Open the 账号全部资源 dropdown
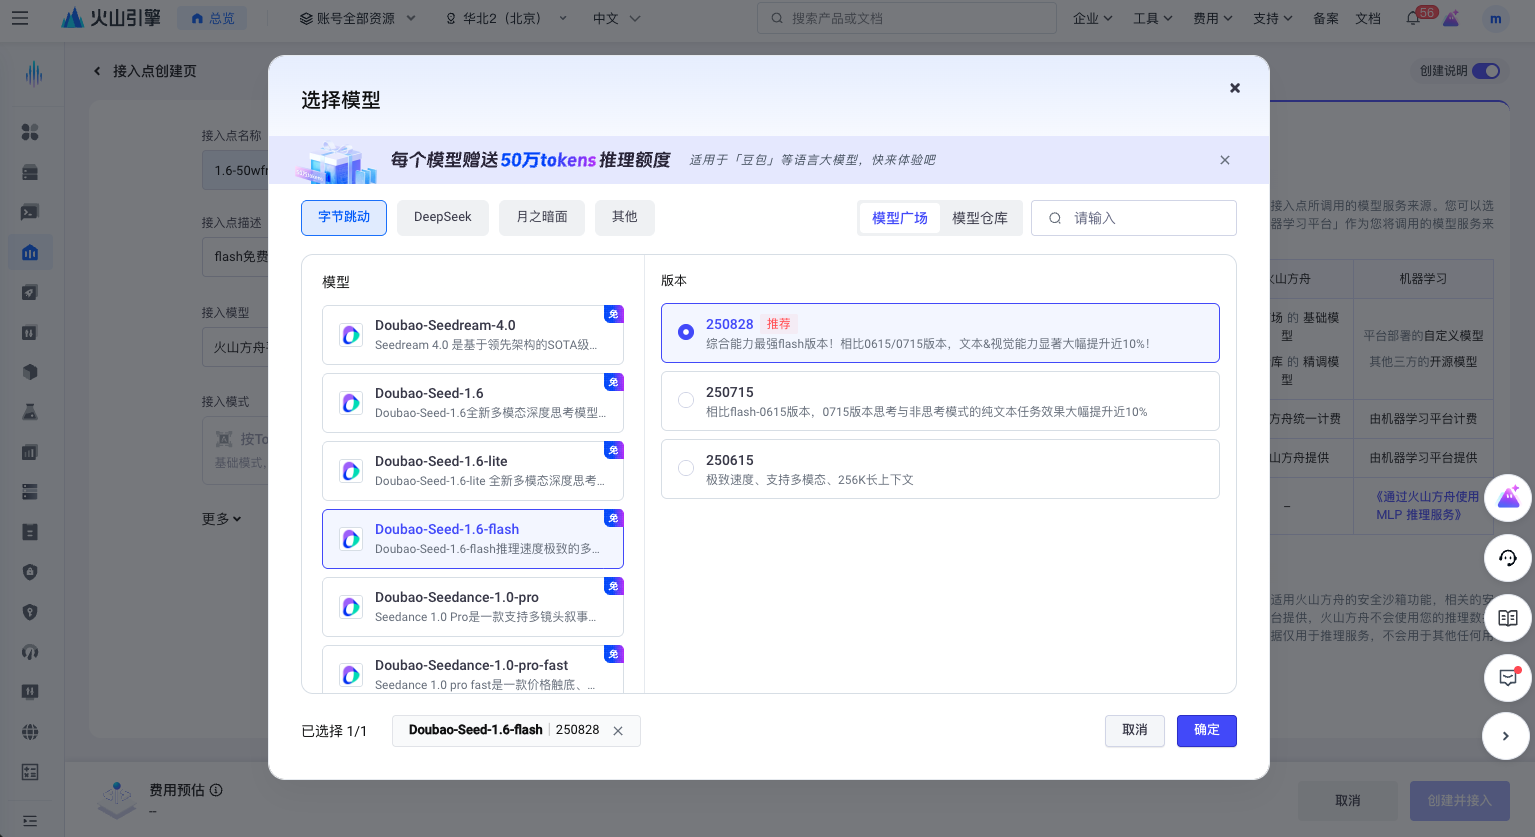Screen dimensions: 1535x837 [x=357, y=18]
